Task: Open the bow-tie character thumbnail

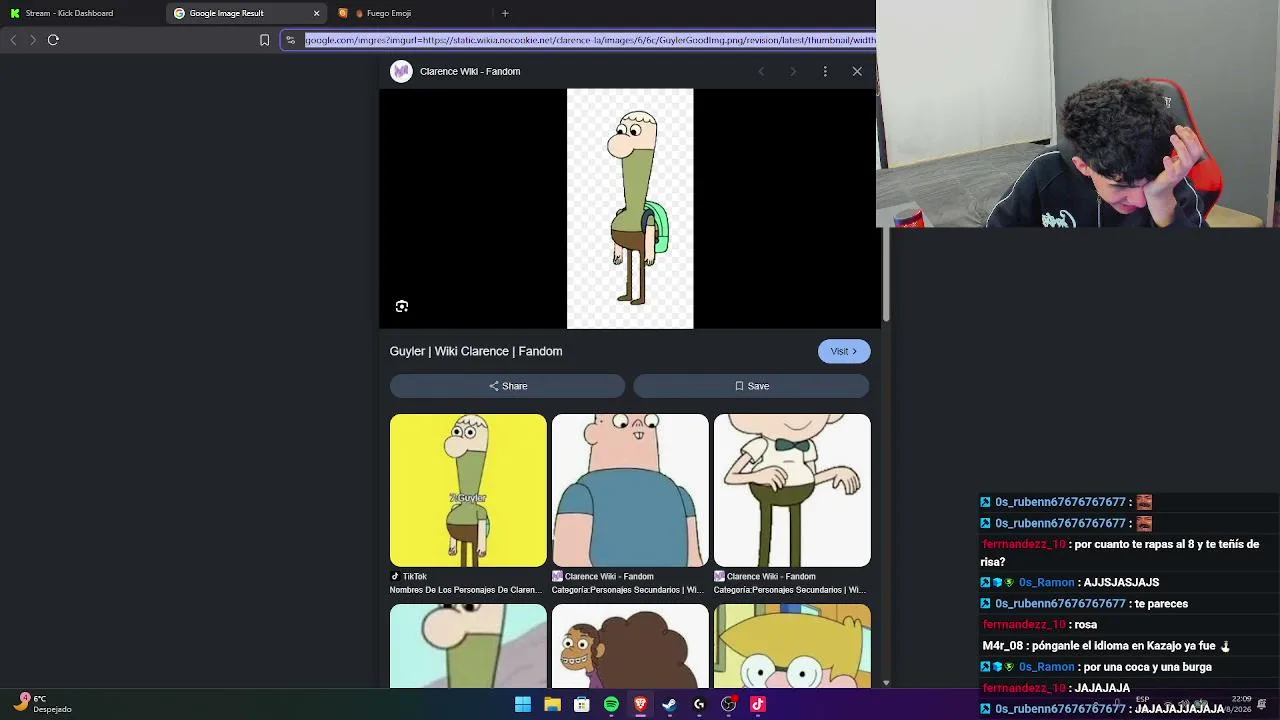Action: click(792, 490)
